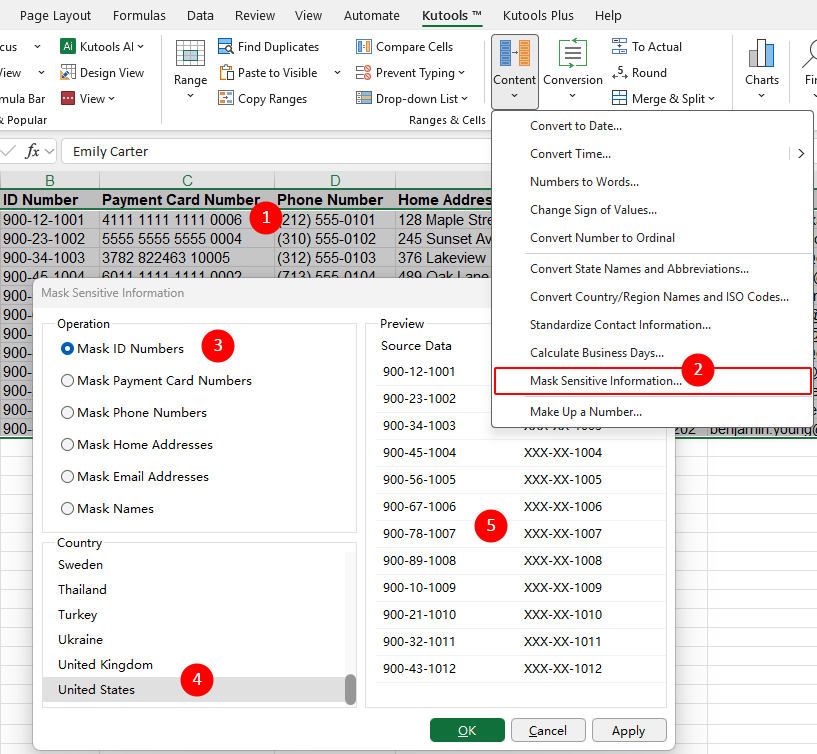Click the Prevent Typing icon
817x754 pixels.
click(364, 72)
